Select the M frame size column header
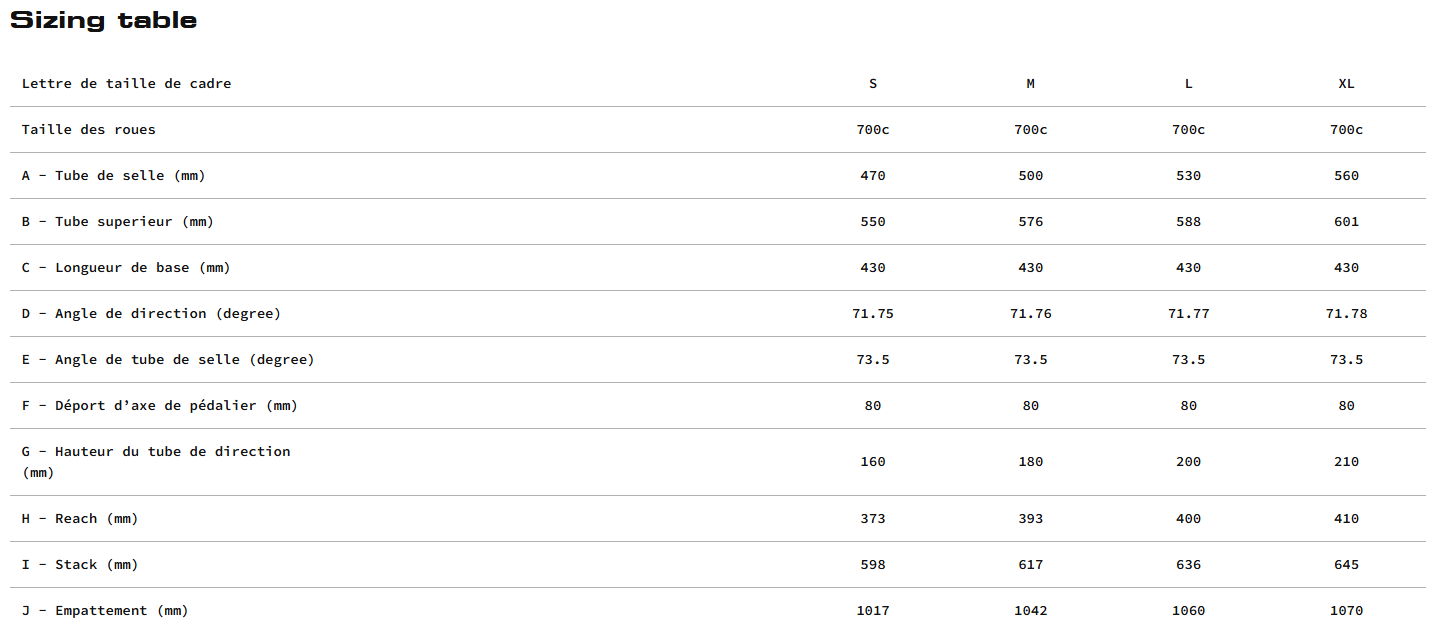The width and height of the screenshot is (1435, 633). 1031,84
